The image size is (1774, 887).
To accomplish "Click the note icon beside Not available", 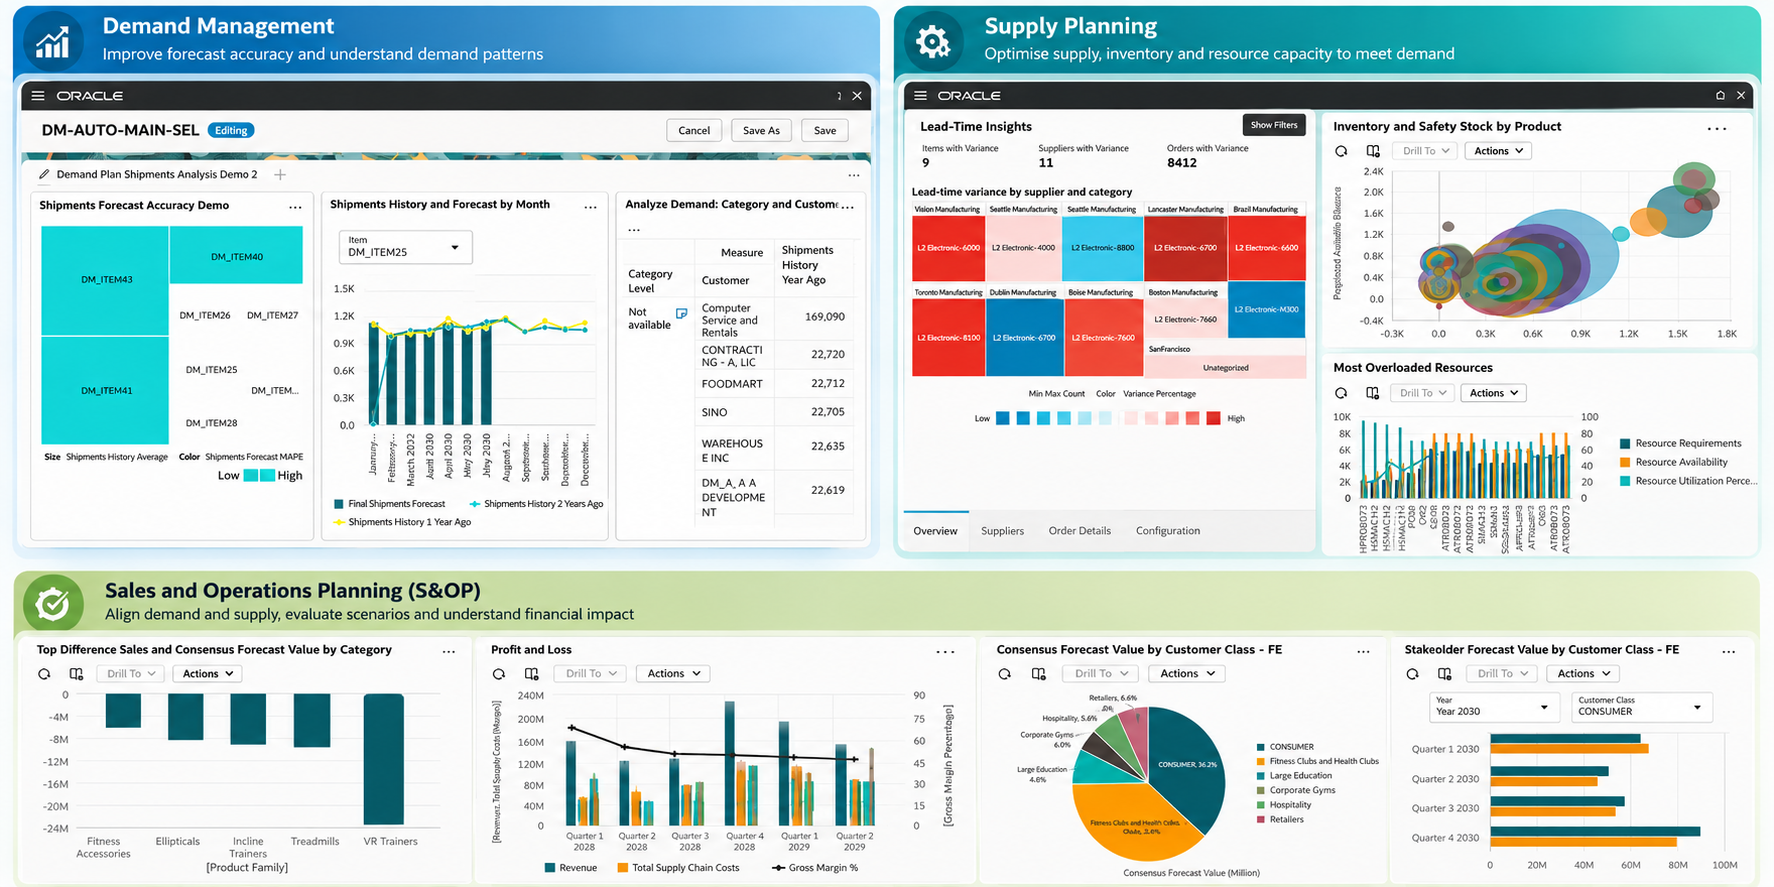I will point(681,313).
